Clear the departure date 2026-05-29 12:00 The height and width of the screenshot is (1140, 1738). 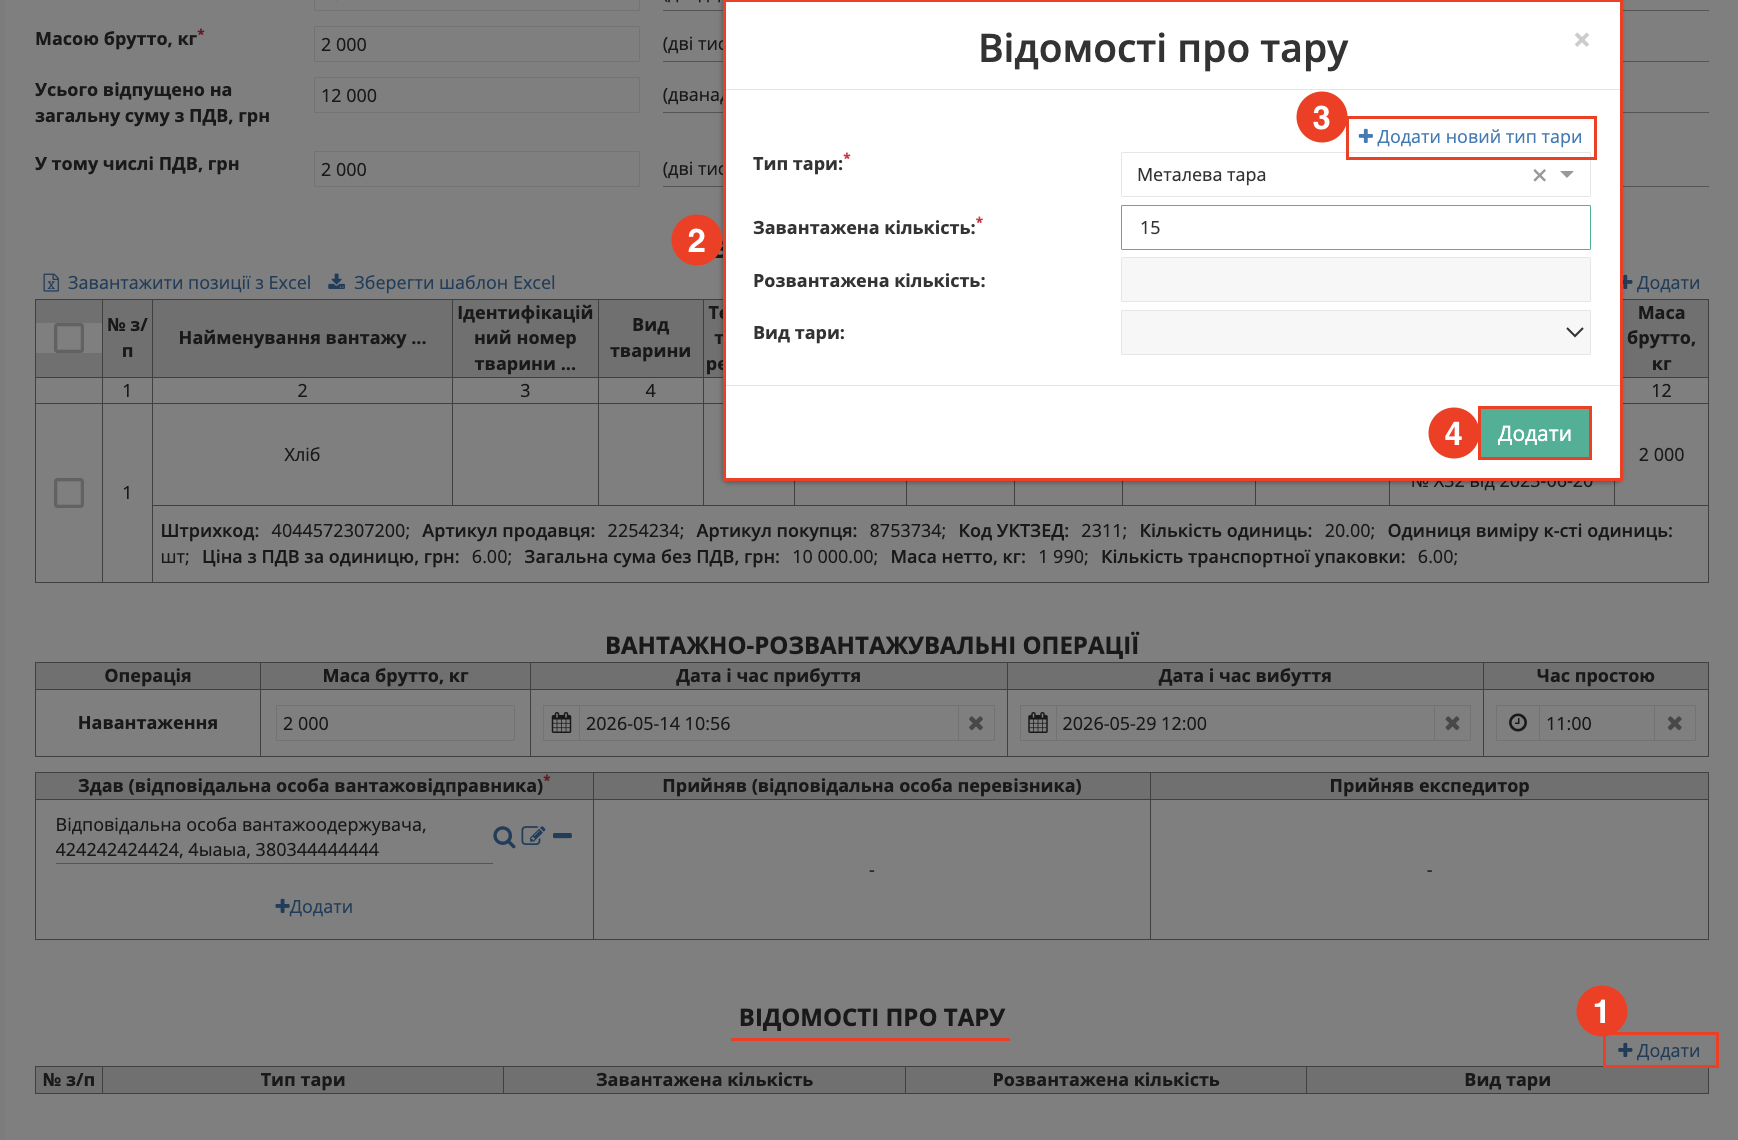(1452, 723)
